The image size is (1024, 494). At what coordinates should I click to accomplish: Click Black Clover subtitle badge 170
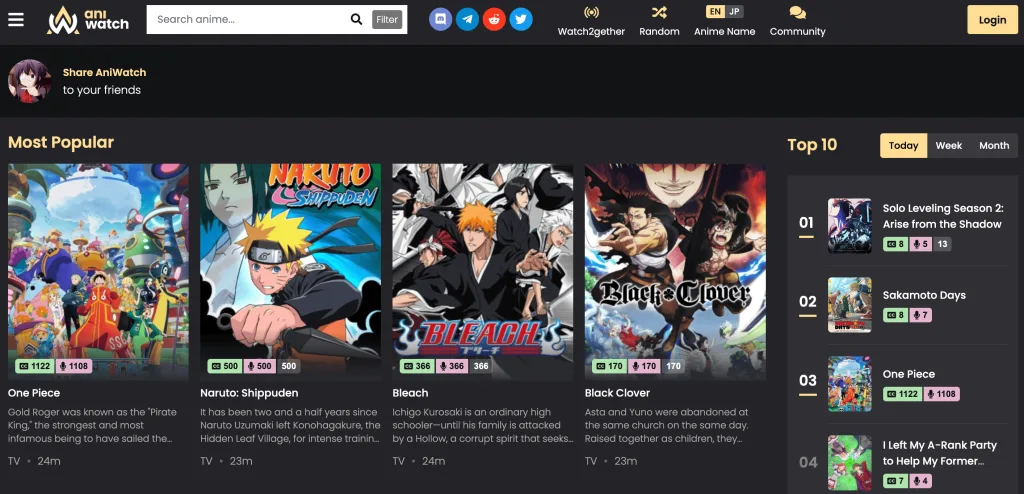point(610,366)
